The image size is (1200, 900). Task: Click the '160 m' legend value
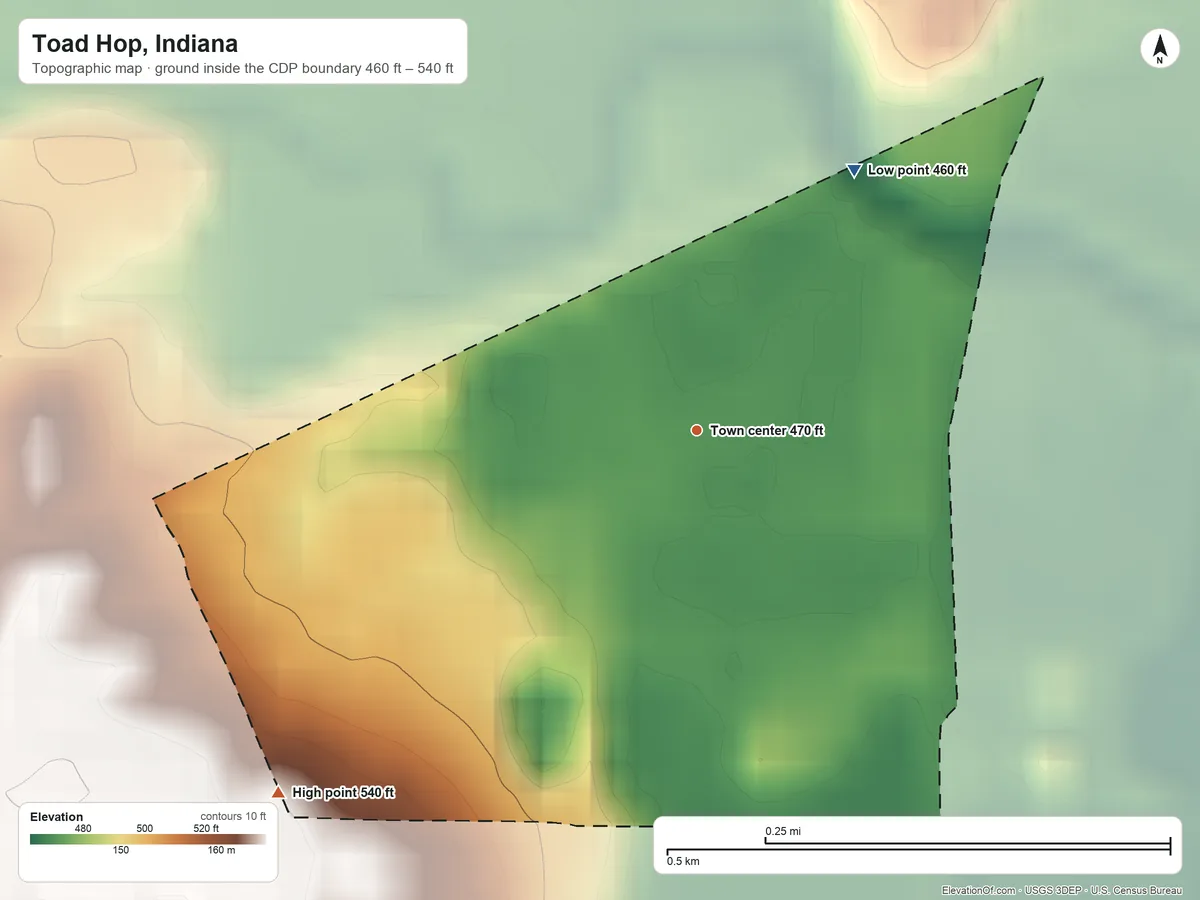click(x=221, y=851)
